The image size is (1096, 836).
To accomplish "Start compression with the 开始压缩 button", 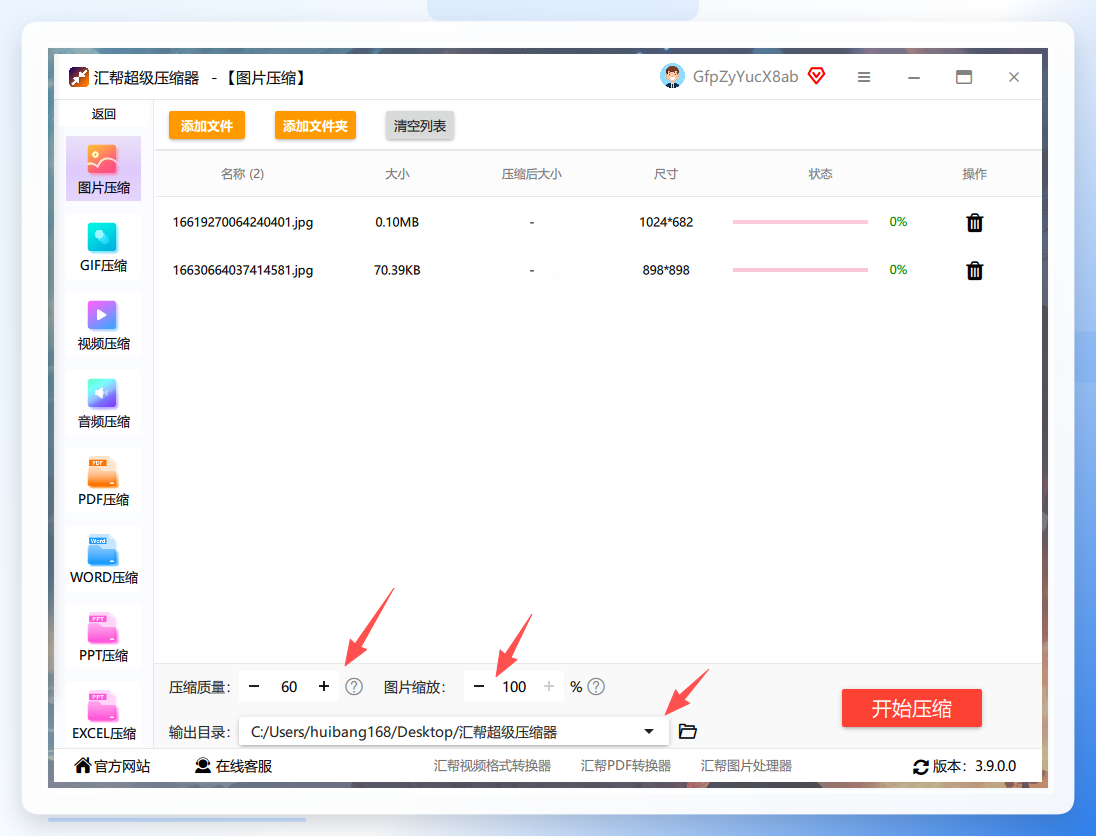I will [911, 708].
